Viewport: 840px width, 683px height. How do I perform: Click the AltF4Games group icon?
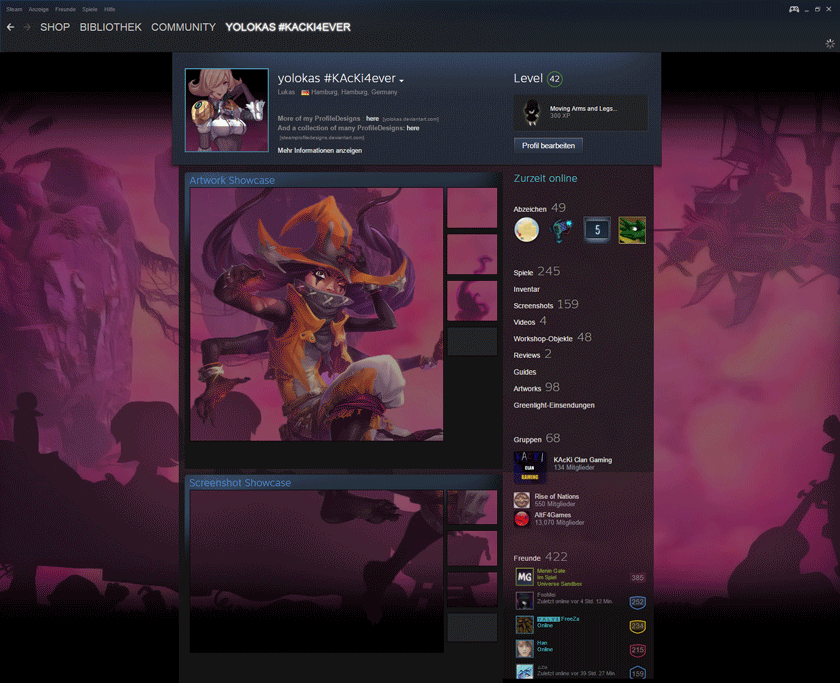[522, 519]
